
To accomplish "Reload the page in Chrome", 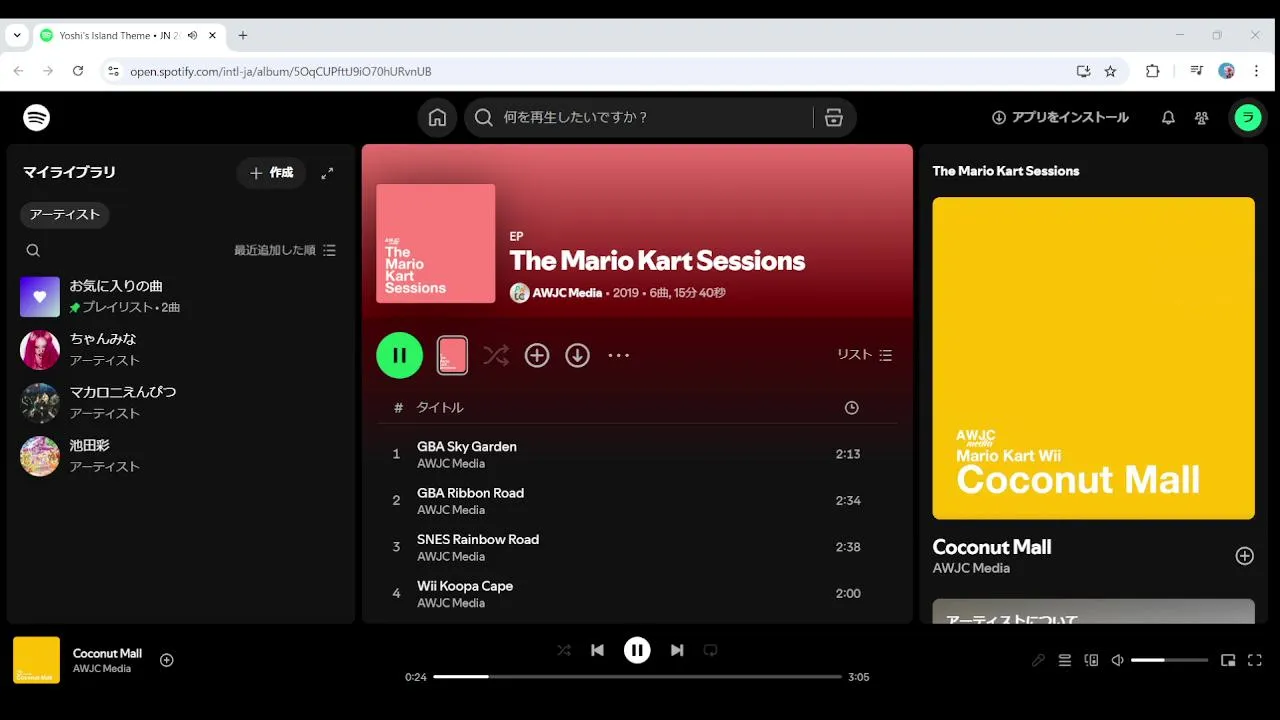I will pyautogui.click(x=78, y=71).
